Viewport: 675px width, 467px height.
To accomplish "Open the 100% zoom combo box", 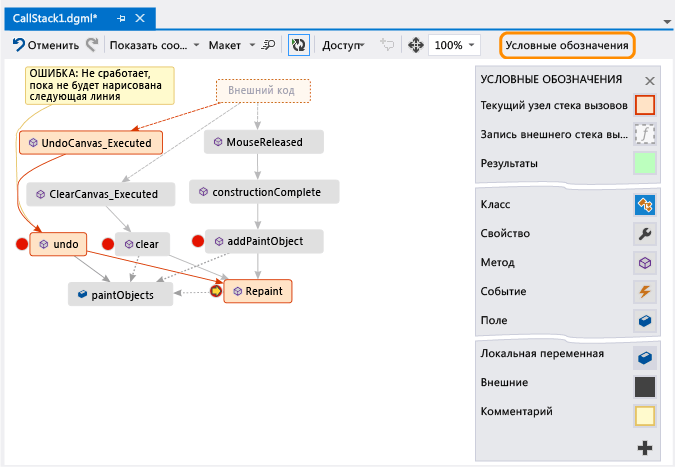I will pos(454,45).
